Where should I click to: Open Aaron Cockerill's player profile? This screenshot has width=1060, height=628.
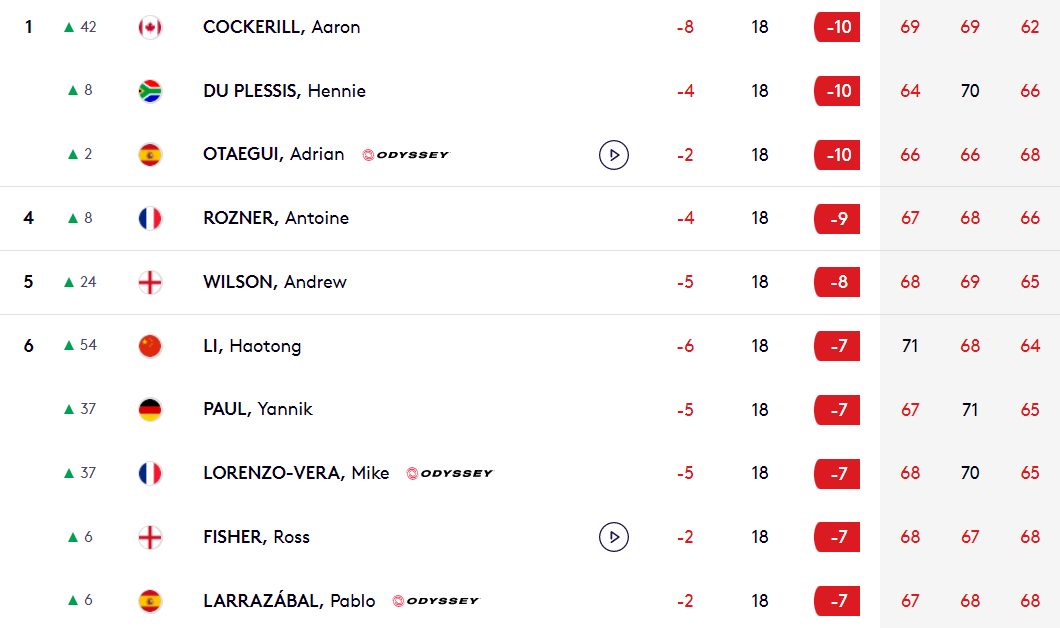(x=281, y=27)
